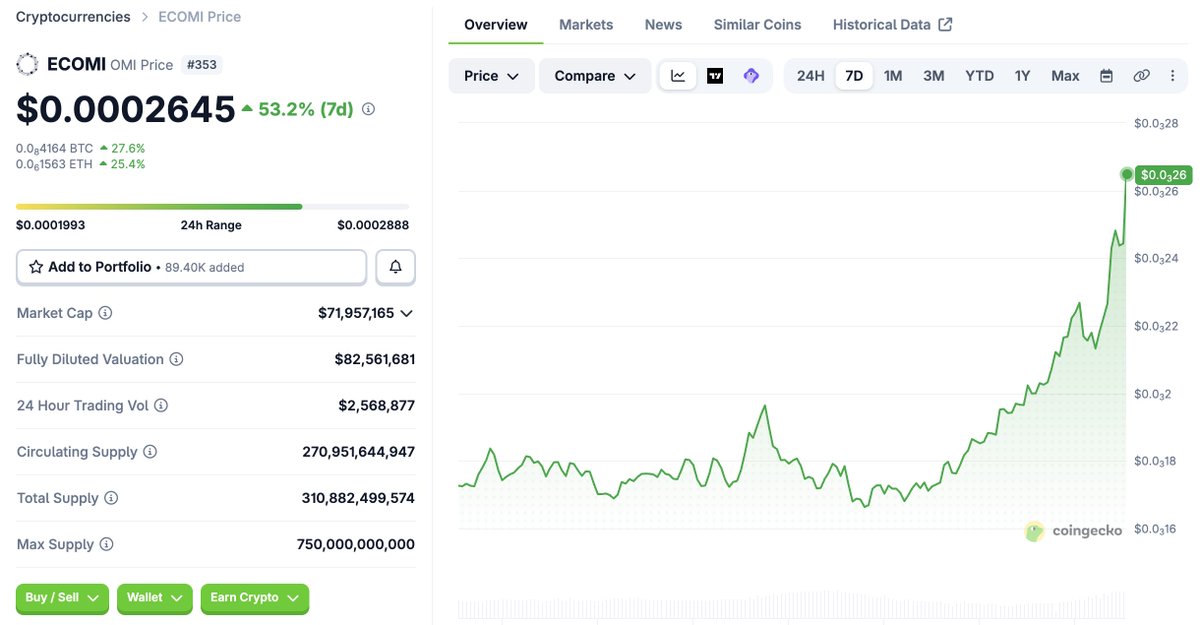Switch to the News tab
The image size is (1200, 625).
663,25
